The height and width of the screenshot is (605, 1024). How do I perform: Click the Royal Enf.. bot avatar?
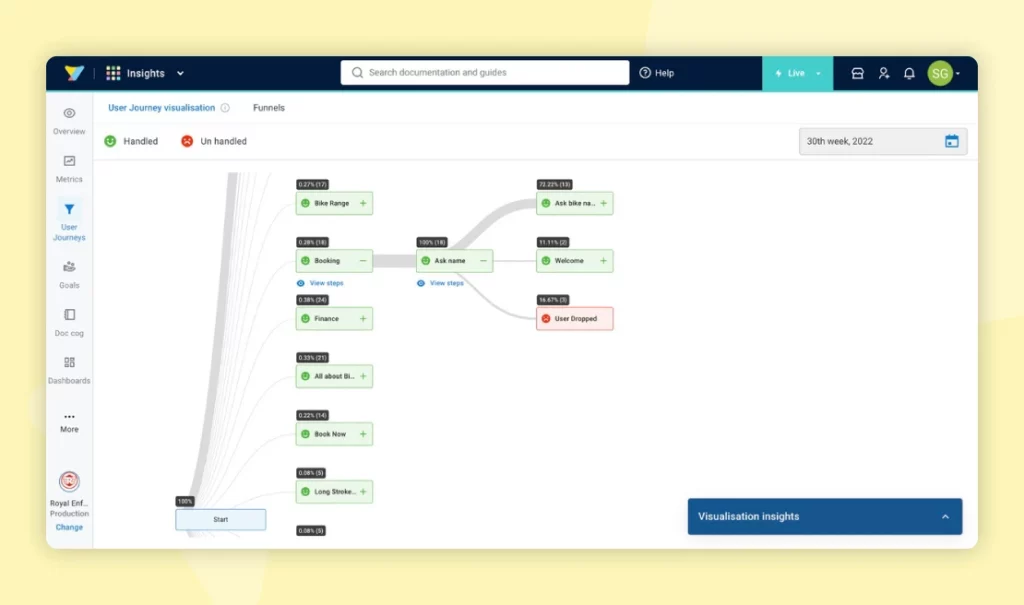[x=69, y=482]
